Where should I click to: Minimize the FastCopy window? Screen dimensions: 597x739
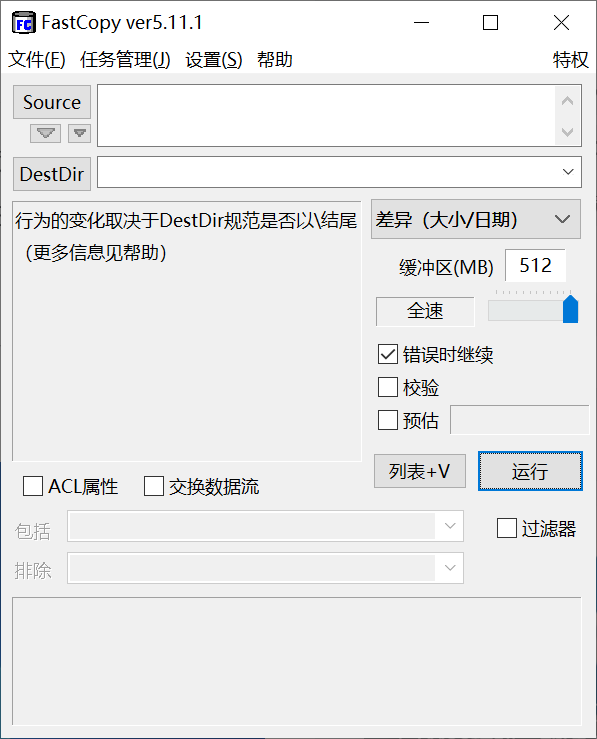tap(421, 23)
